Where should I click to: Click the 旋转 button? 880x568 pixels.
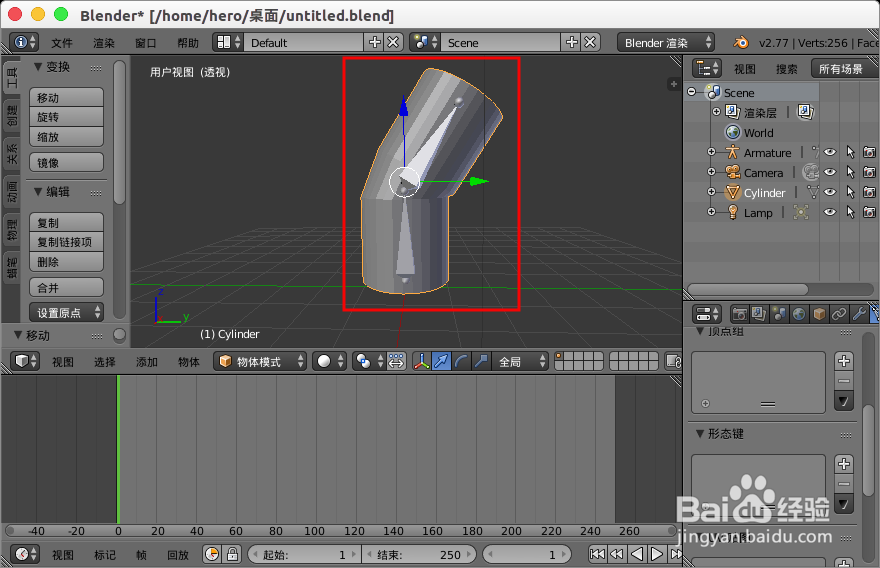[x=66, y=117]
